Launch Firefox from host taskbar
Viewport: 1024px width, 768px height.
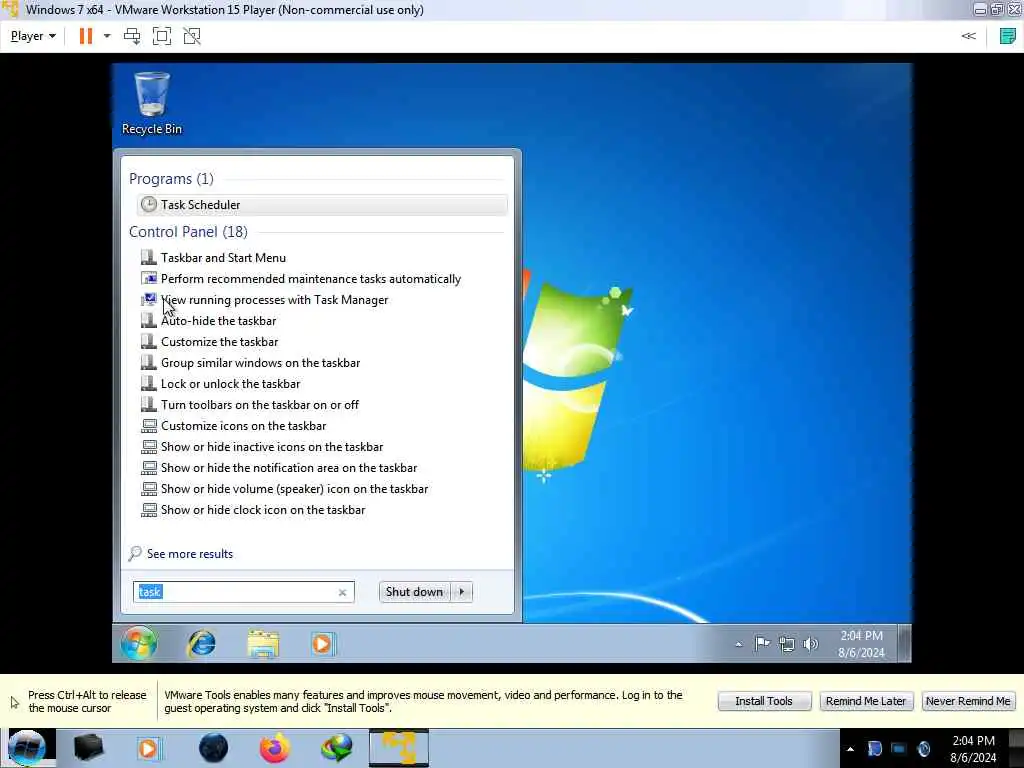point(275,748)
